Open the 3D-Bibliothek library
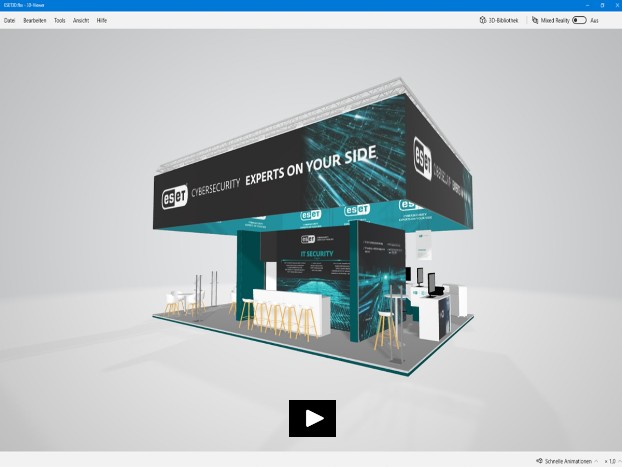This screenshot has height=467, width=622. pyautogui.click(x=504, y=20)
